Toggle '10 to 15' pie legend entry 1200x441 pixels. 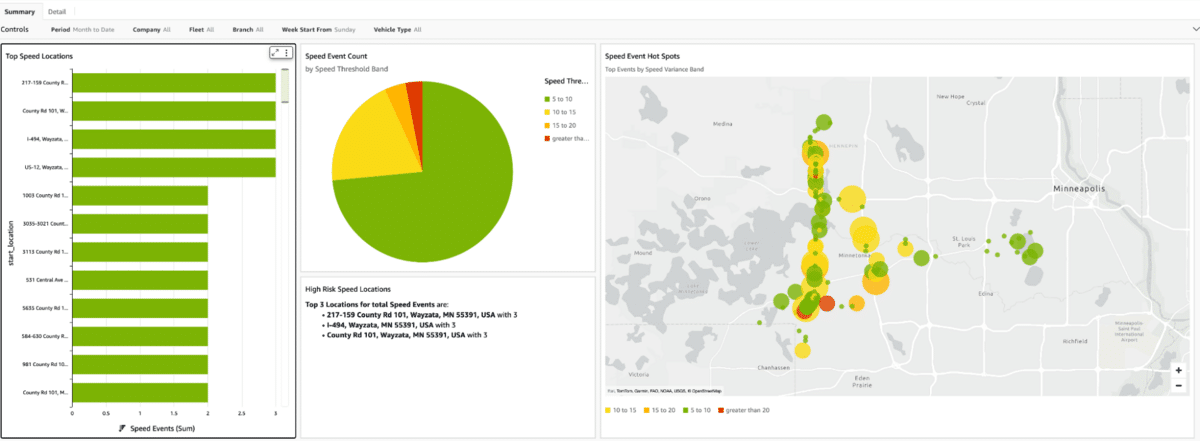click(x=562, y=112)
